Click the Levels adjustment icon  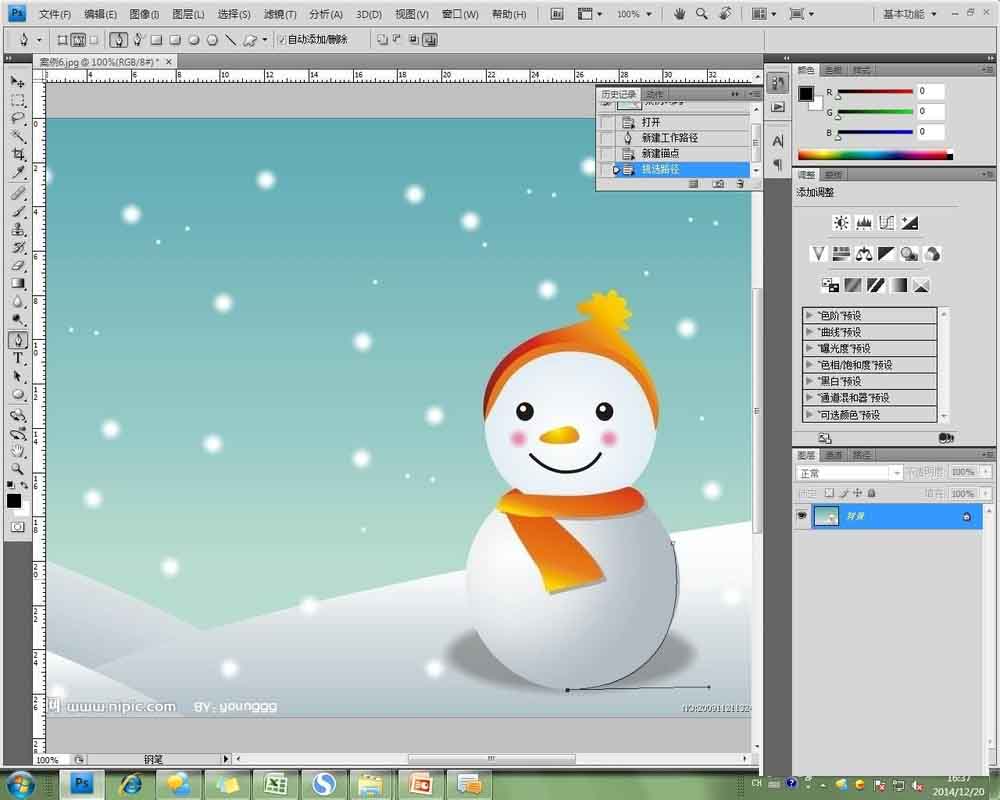coord(864,223)
